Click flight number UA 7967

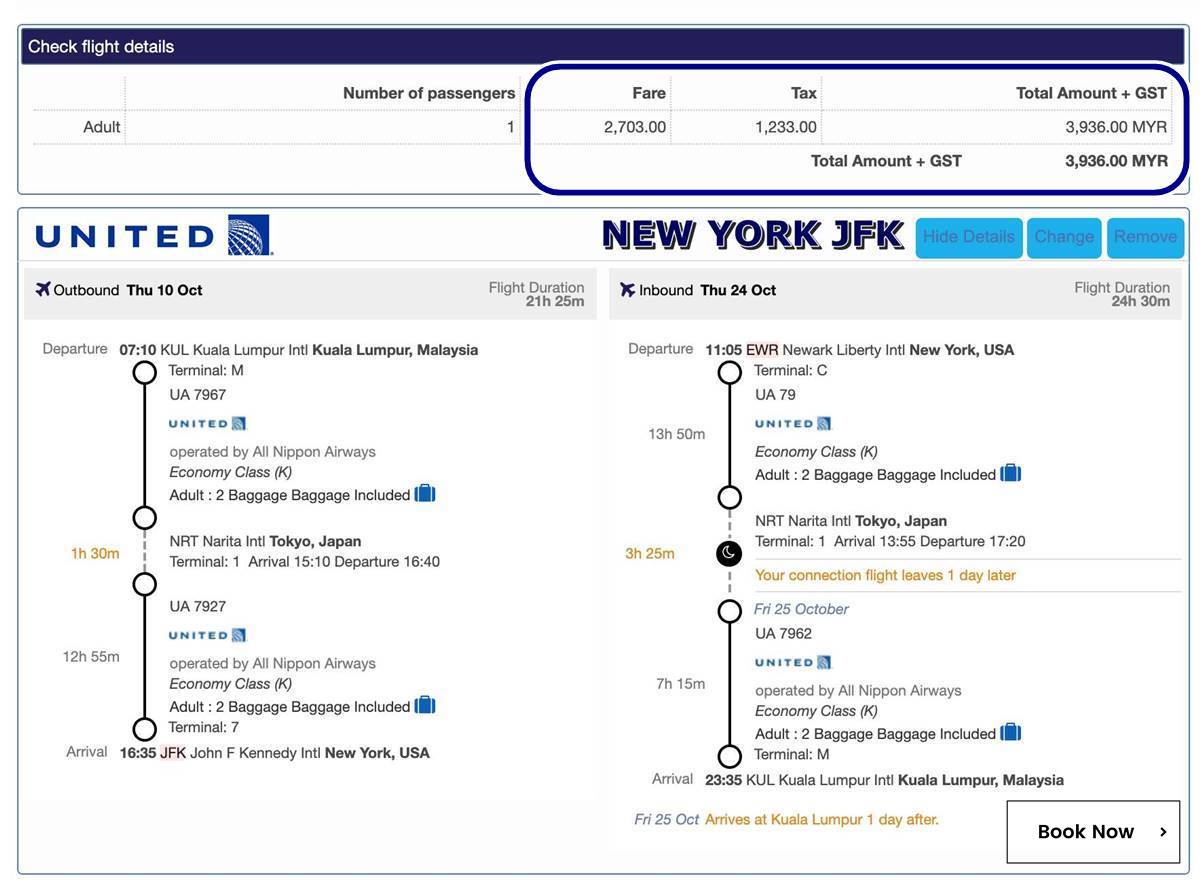coord(198,395)
